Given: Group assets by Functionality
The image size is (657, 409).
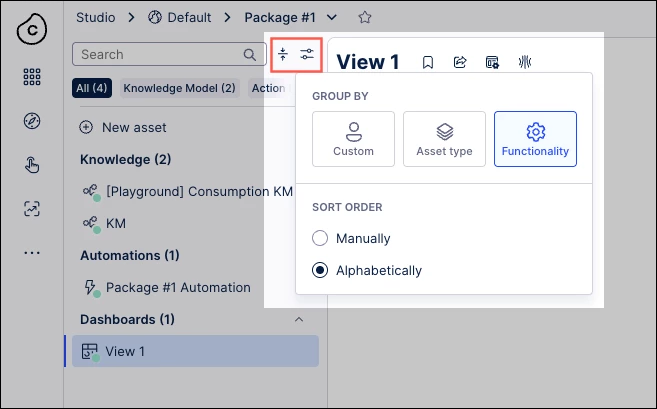Looking at the screenshot, I should (x=535, y=139).
